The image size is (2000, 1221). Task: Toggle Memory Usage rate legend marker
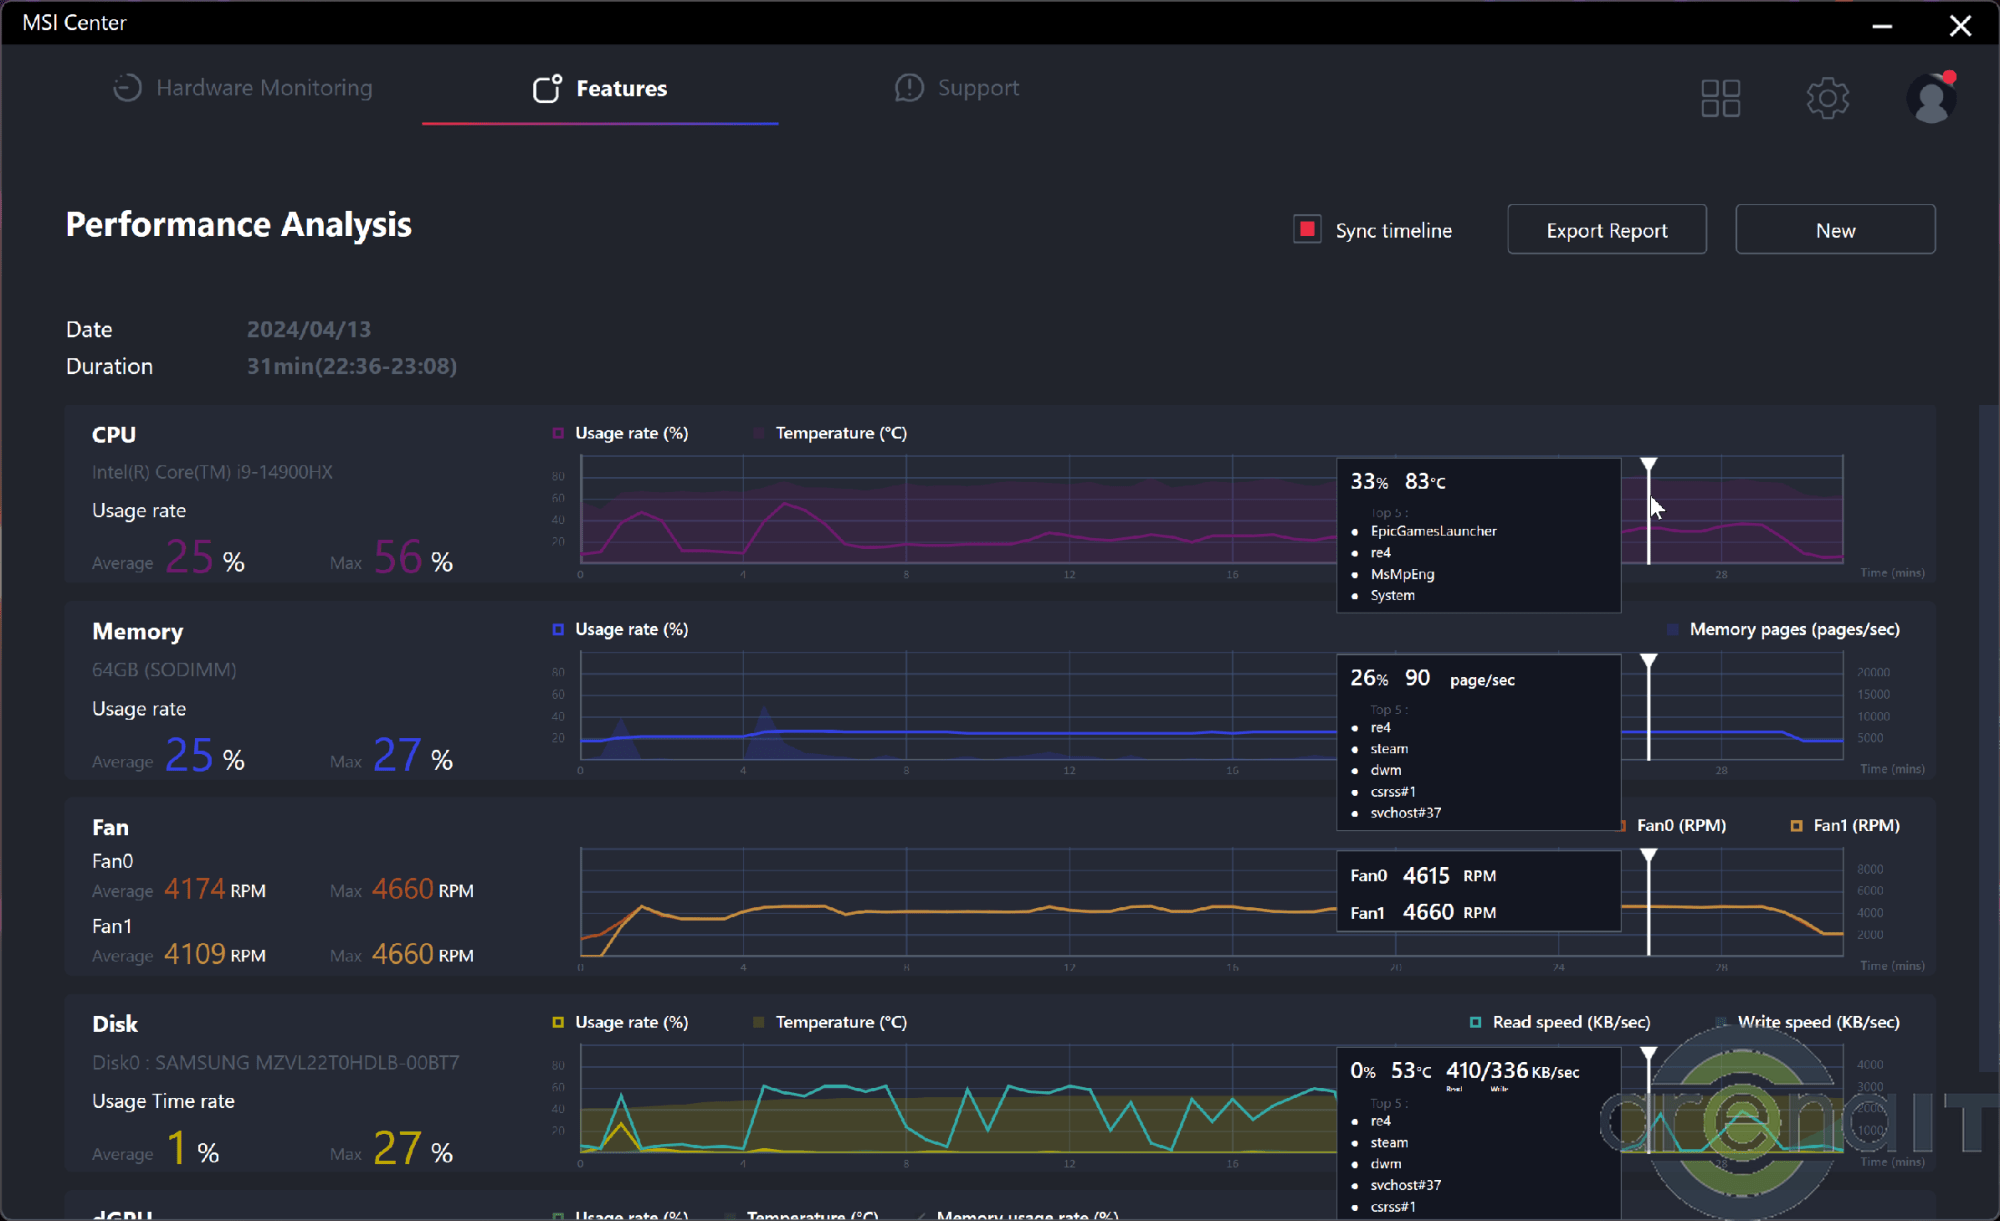coord(558,629)
